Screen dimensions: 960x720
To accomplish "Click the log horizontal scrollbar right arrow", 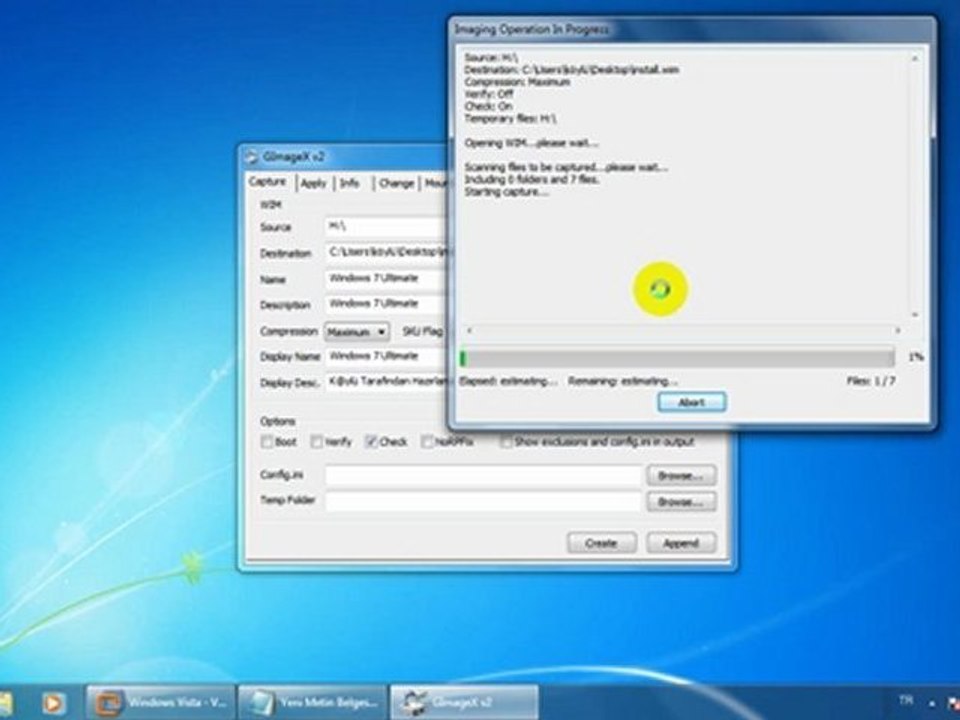I will [x=898, y=331].
